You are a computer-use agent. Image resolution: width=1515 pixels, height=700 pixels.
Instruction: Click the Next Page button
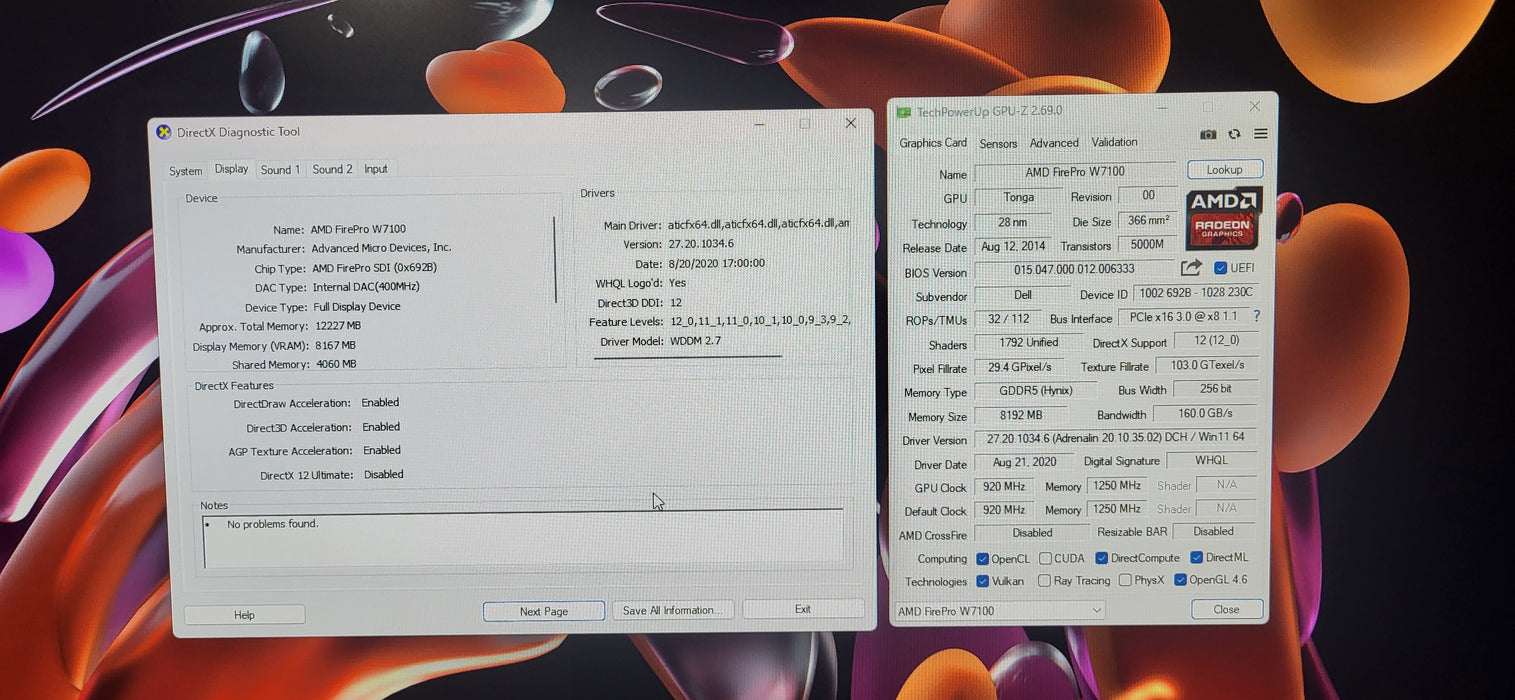pyautogui.click(x=543, y=611)
